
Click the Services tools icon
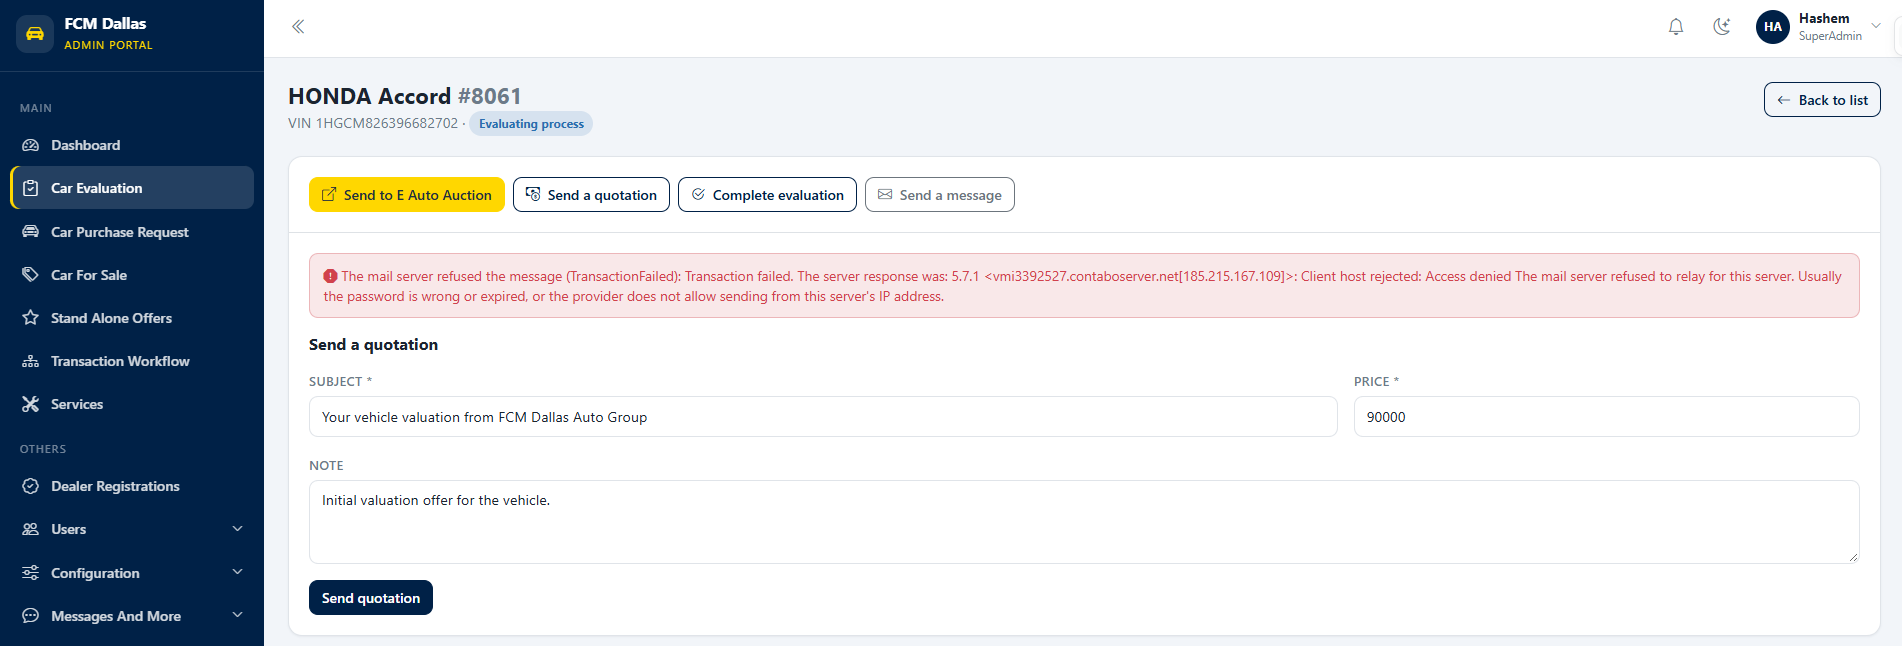click(x=31, y=404)
